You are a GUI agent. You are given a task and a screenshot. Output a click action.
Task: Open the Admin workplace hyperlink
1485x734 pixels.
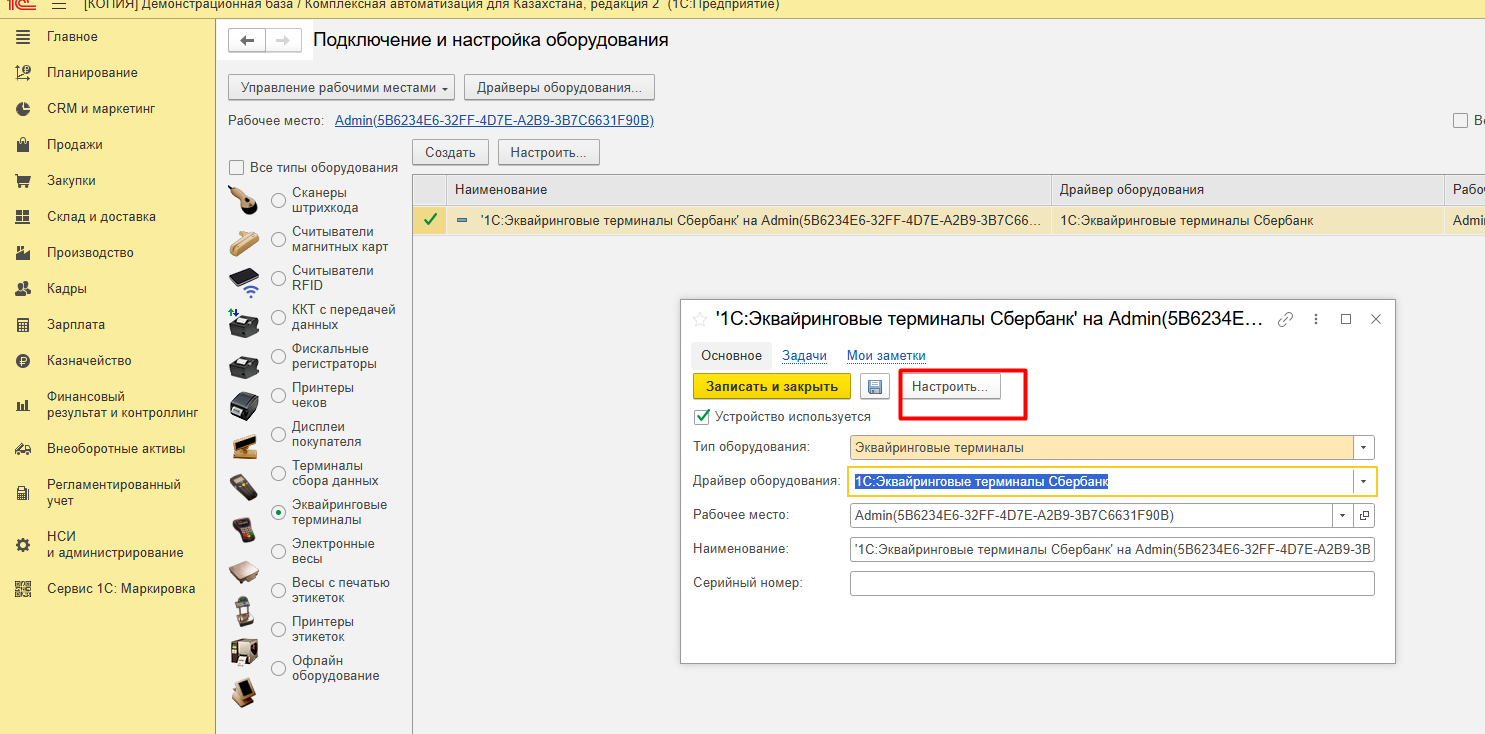tap(494, 121)
